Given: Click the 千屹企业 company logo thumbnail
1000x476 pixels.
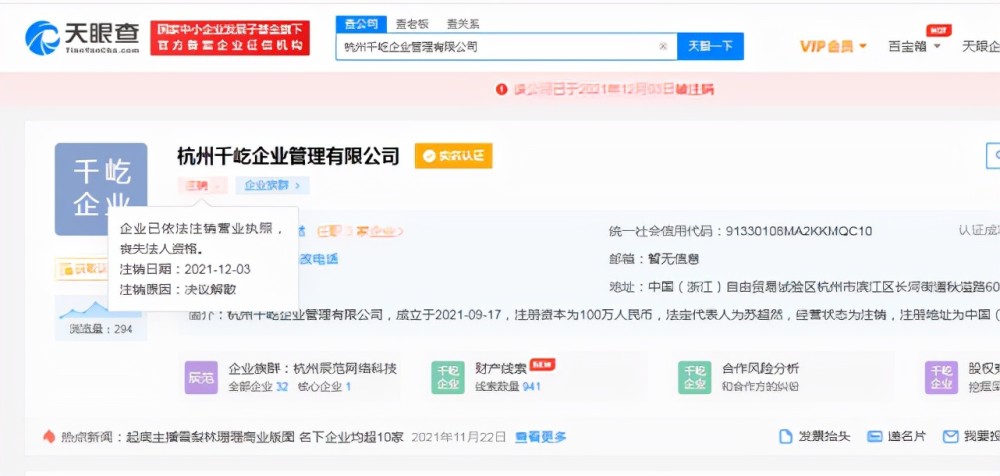Looking at the screenshot, I should [101, 189].
